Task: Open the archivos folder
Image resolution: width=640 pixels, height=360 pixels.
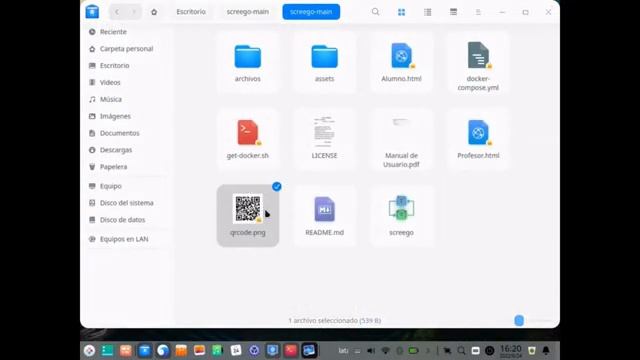Action: point(247,62)
